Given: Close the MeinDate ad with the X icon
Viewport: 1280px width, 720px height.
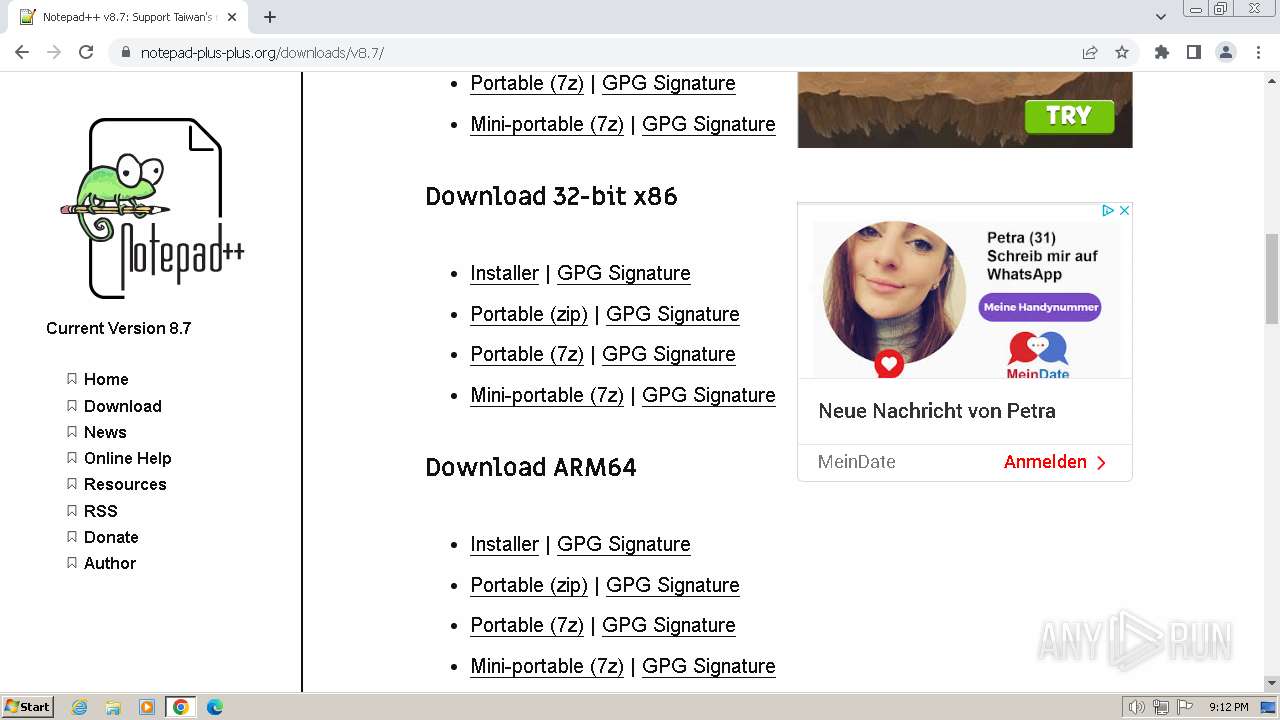Looking at the screenshot, I should tap(1124, 210).
